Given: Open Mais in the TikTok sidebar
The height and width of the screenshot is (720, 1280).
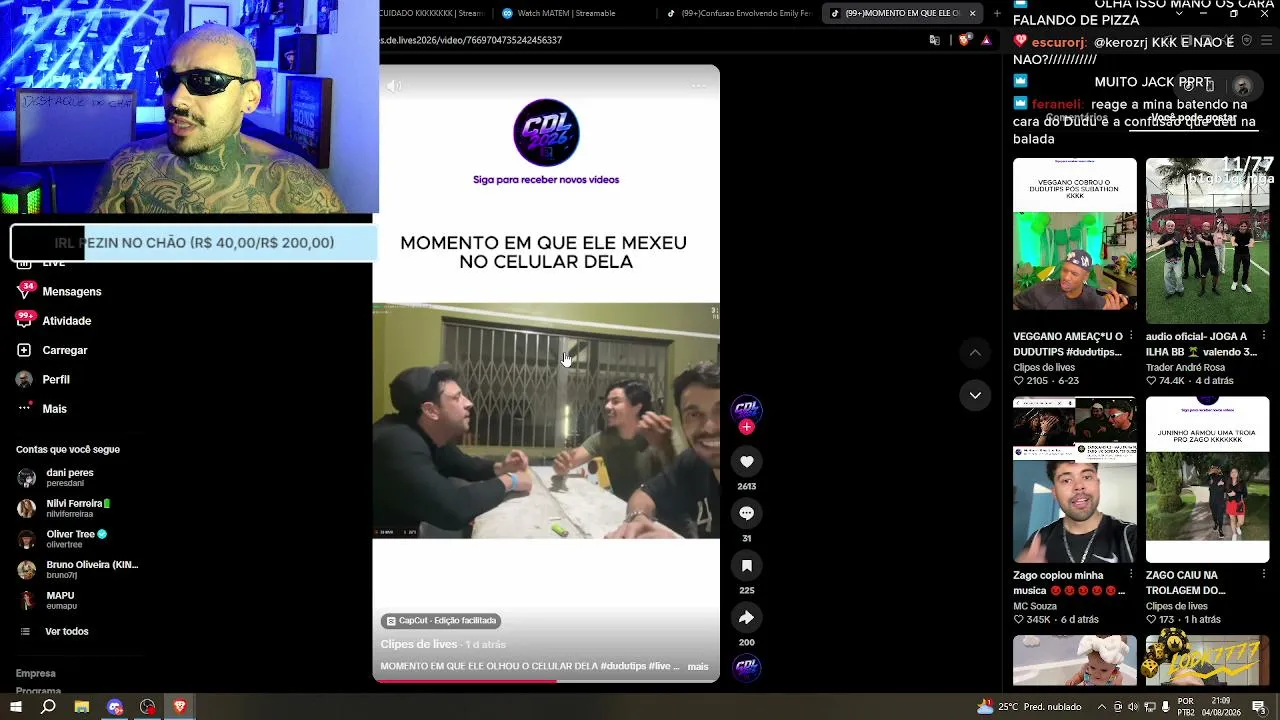Looking at the screenshot, I should click(54, 409).
